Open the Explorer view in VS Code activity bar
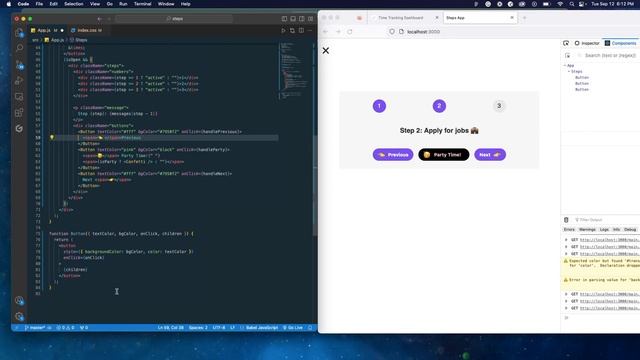 click(x=19, y=33)
